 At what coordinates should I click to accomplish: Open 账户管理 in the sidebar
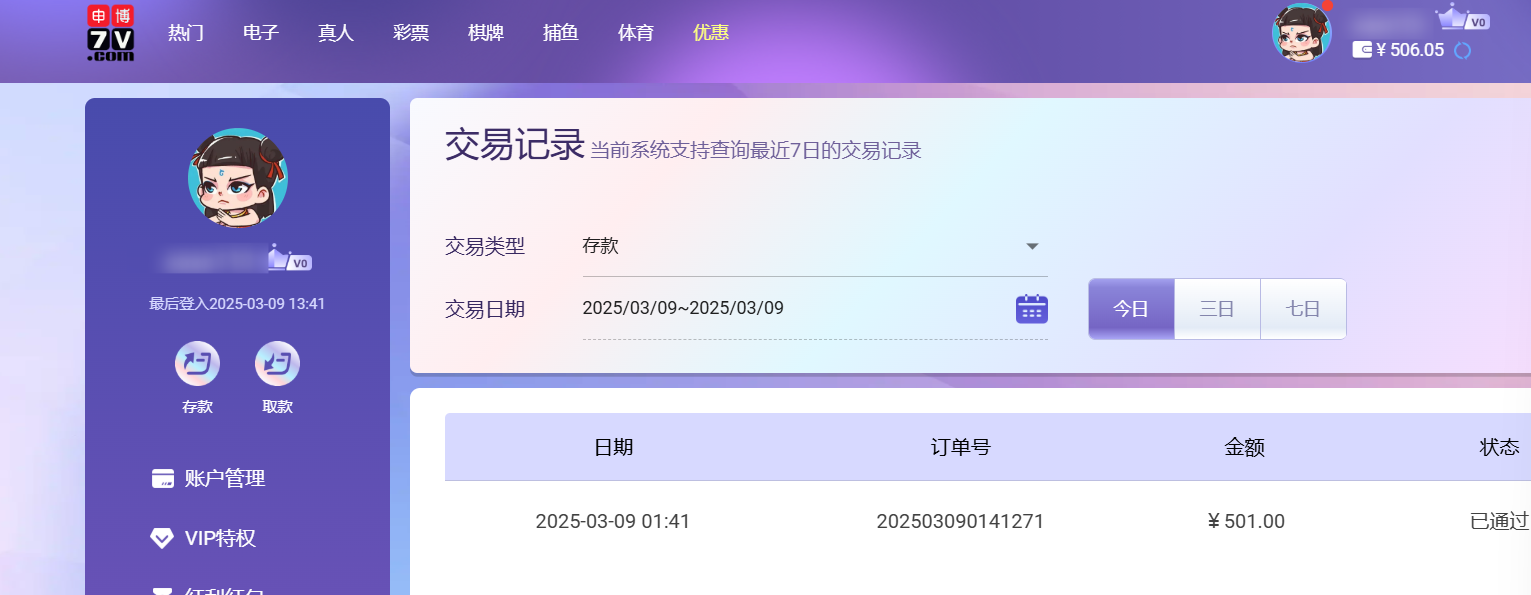(224, 478)
